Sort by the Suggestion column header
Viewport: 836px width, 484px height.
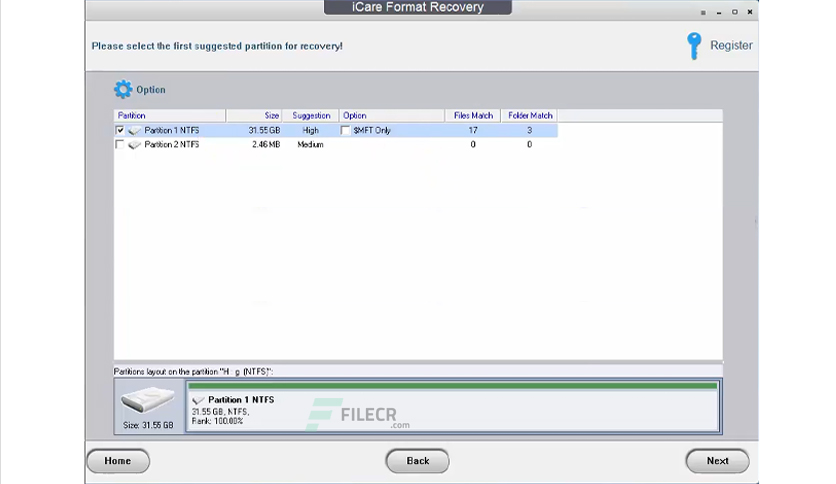pos(311,116)
